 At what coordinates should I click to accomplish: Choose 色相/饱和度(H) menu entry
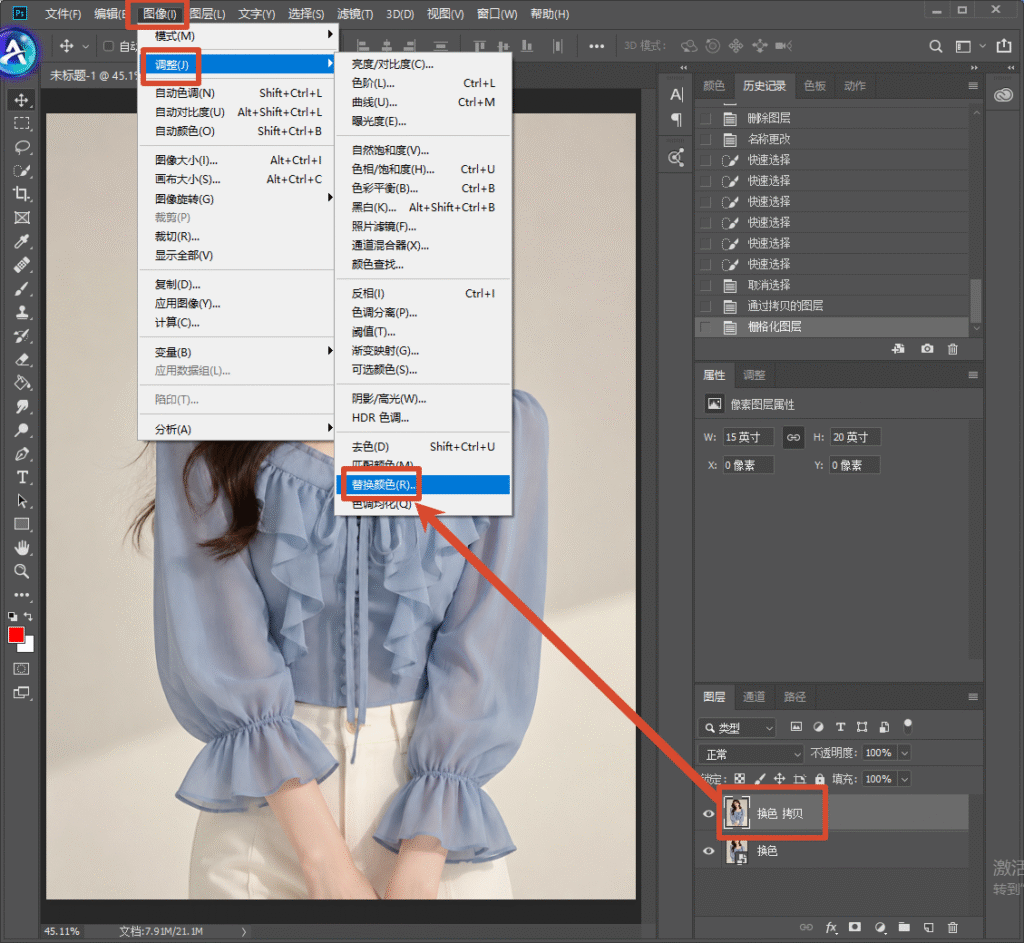point(423,169)
